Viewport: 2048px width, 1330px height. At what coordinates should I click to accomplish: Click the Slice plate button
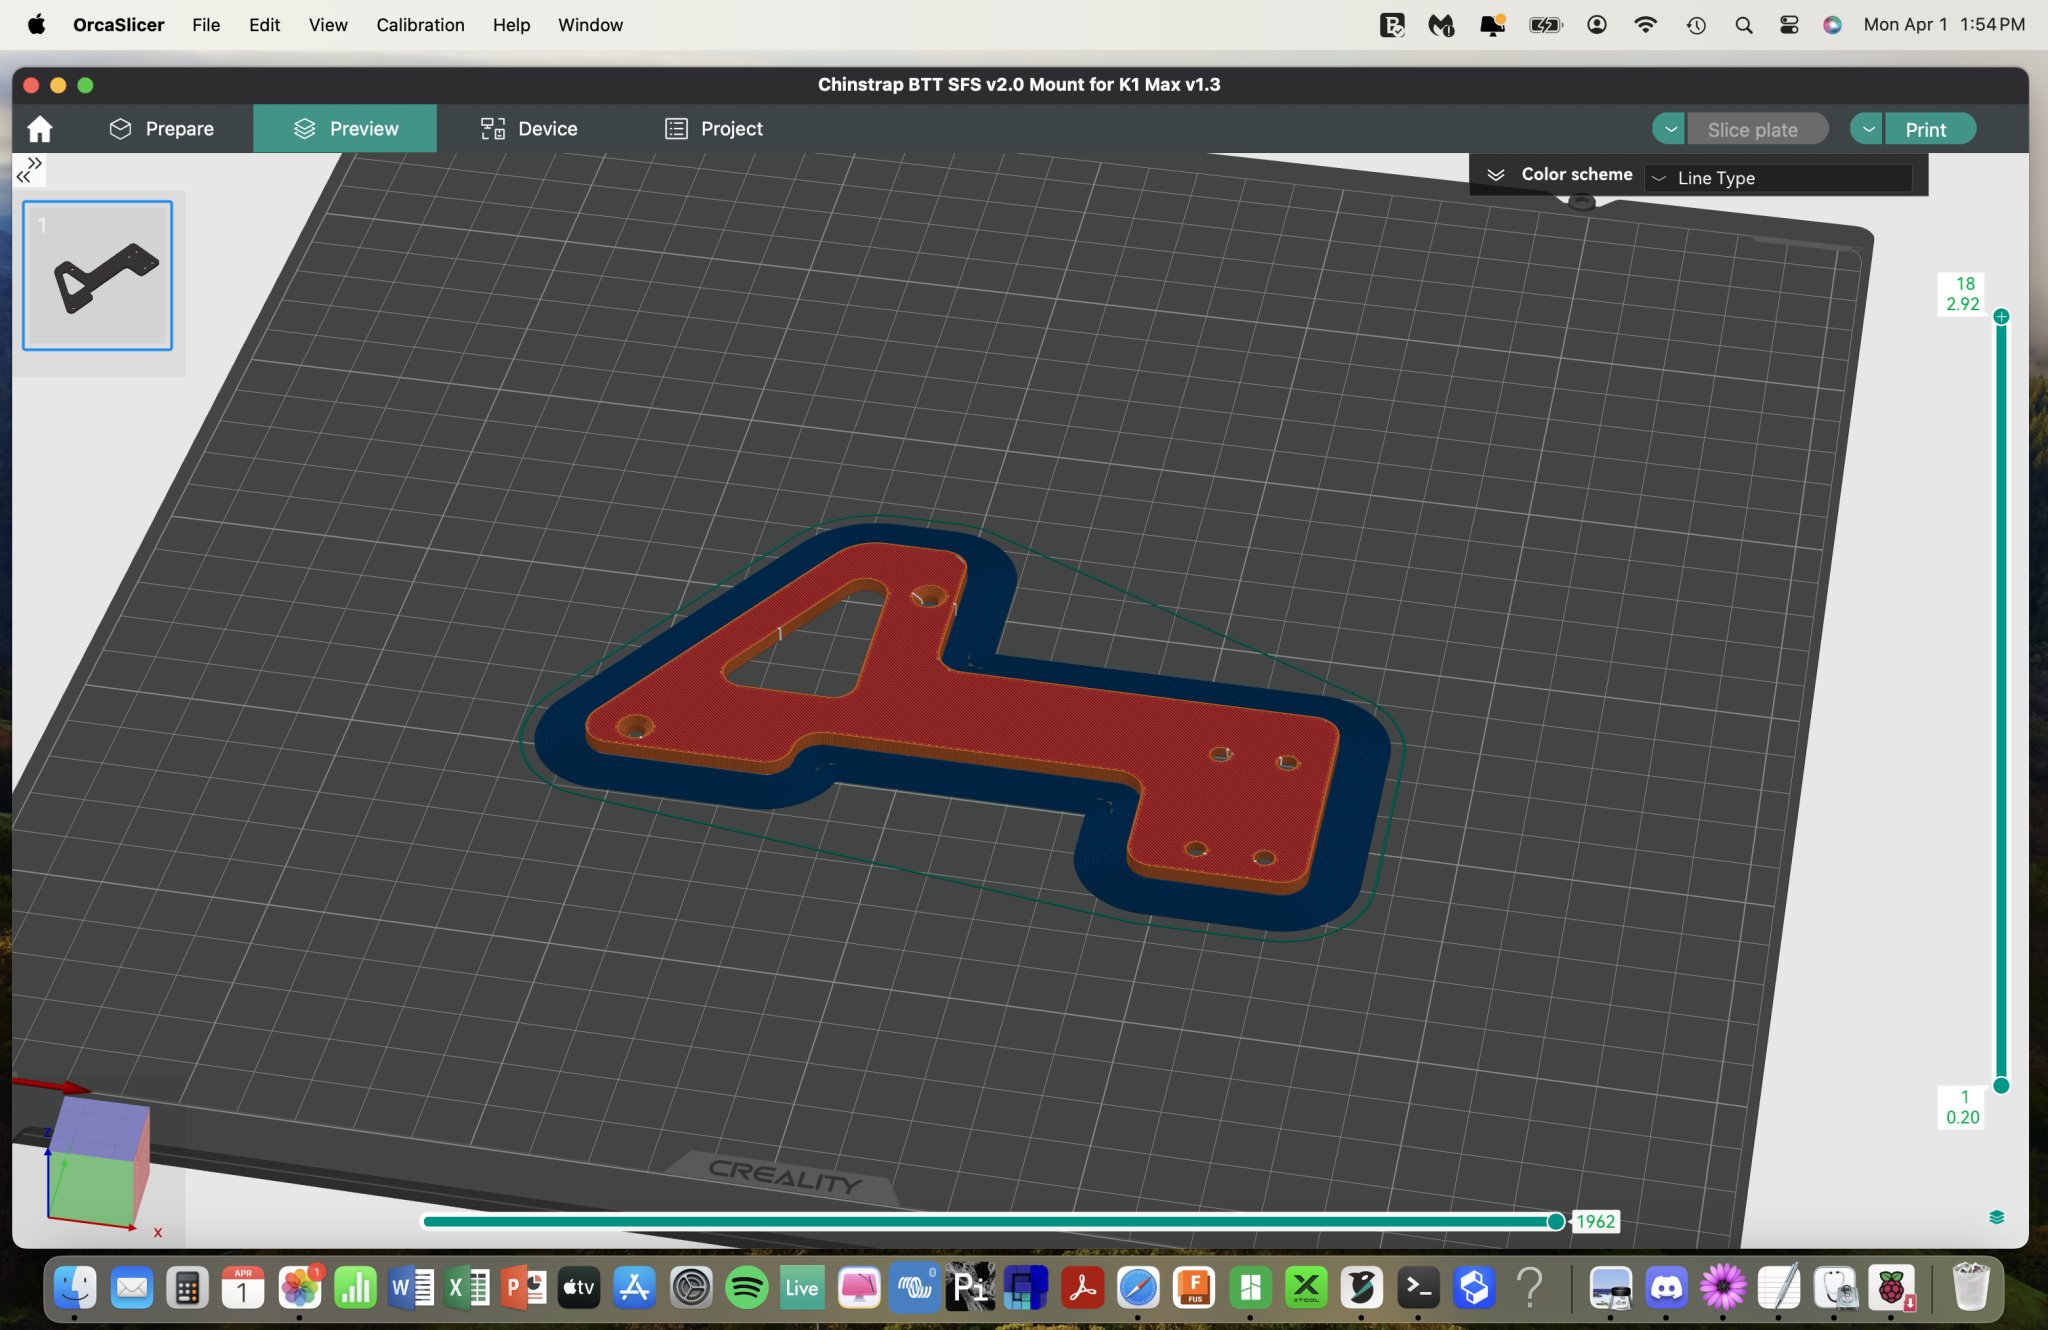1752,129
